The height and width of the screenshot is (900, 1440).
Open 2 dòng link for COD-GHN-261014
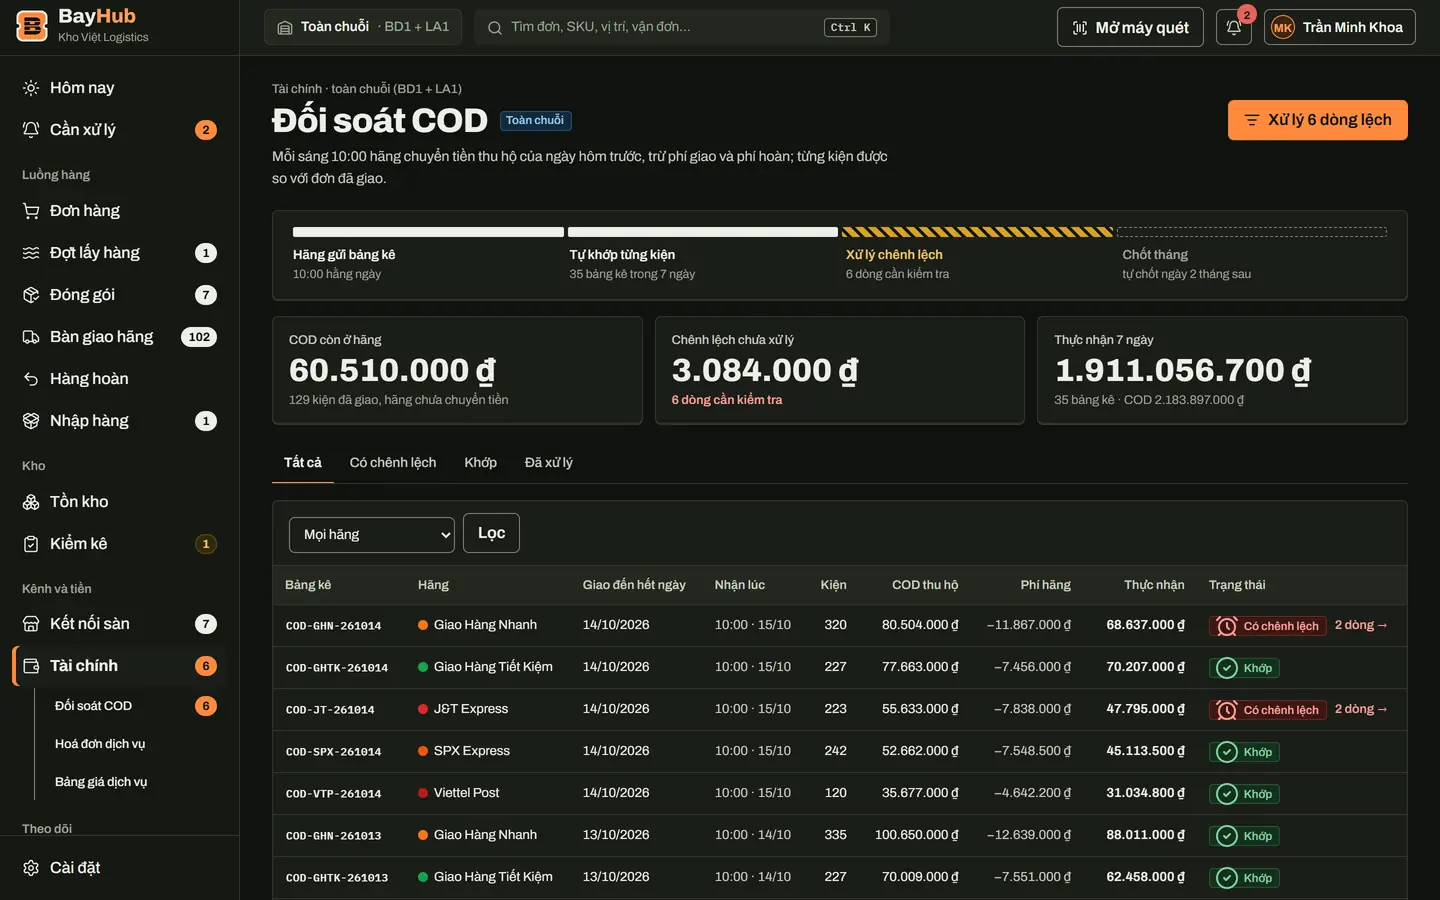coord(1361,625)
